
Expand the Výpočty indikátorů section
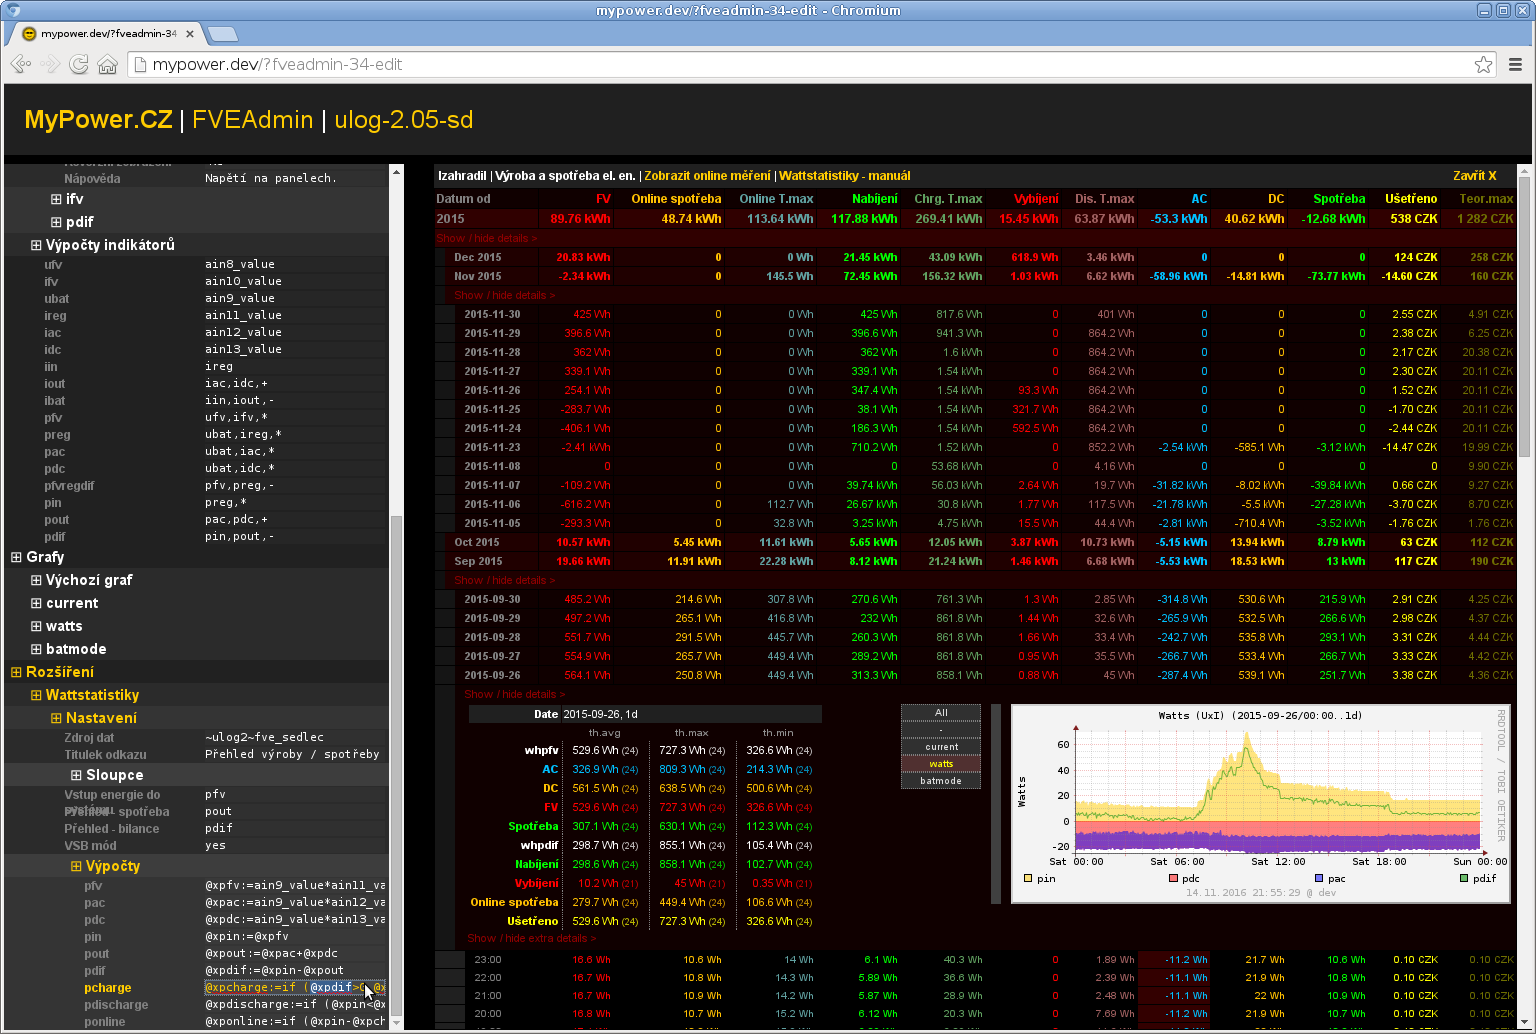pyautogui.click(x=36, y=245)
